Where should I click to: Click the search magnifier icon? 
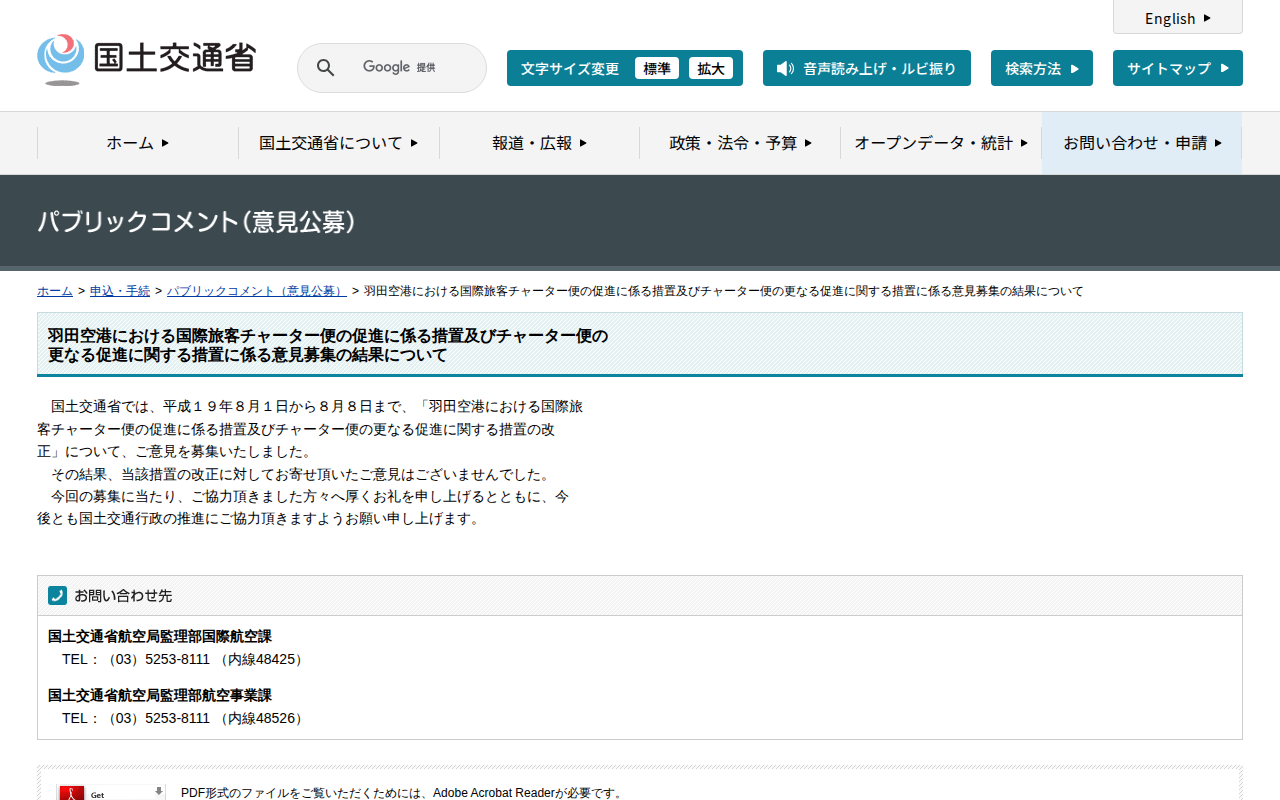[x=326, y=67]
